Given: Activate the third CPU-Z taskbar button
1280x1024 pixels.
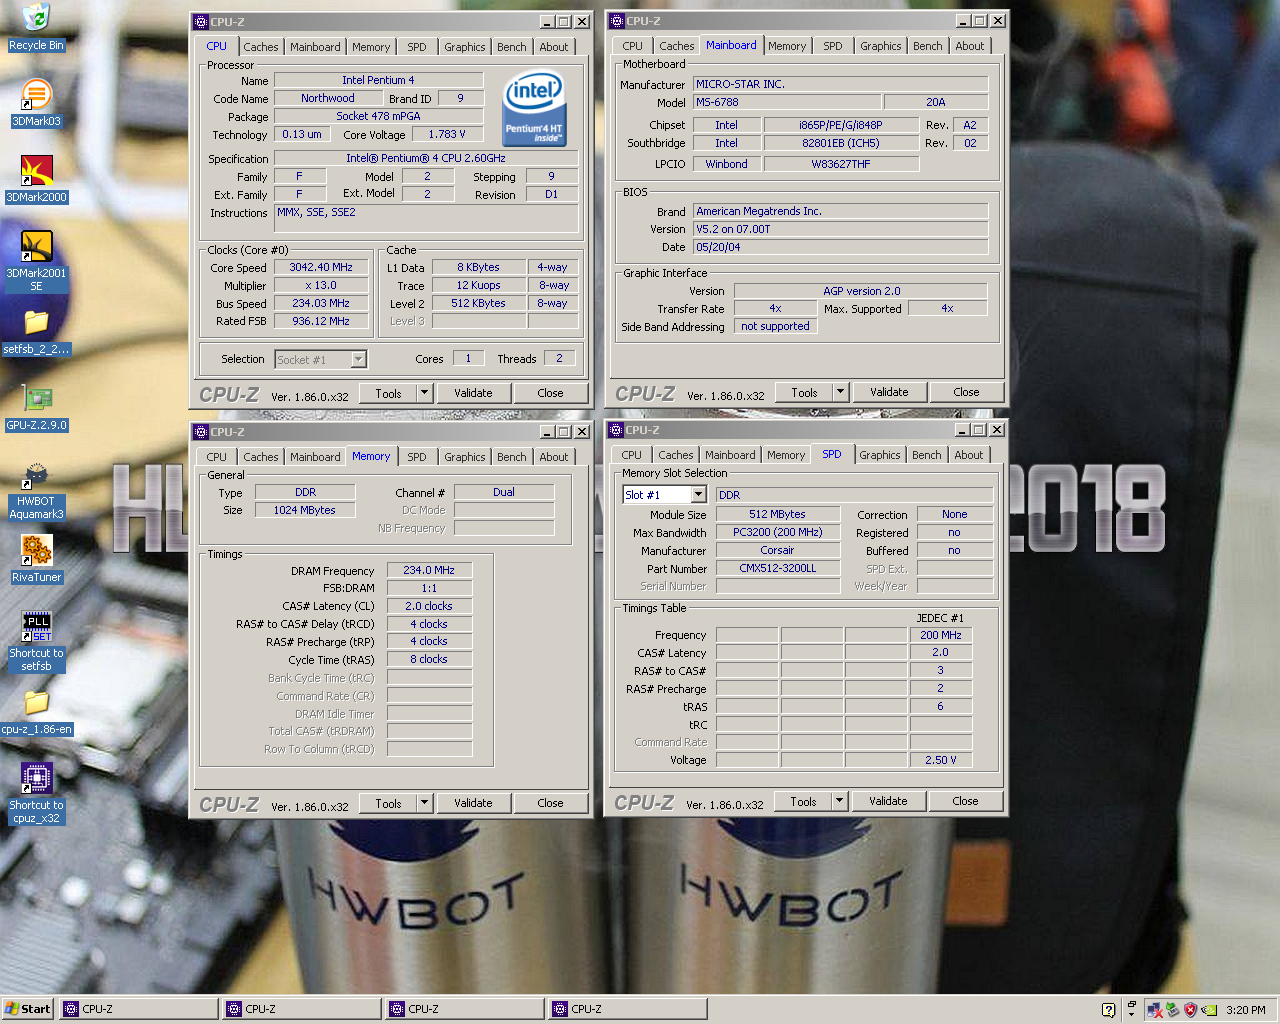Looking at the screenshot, I should (465, 1009).
